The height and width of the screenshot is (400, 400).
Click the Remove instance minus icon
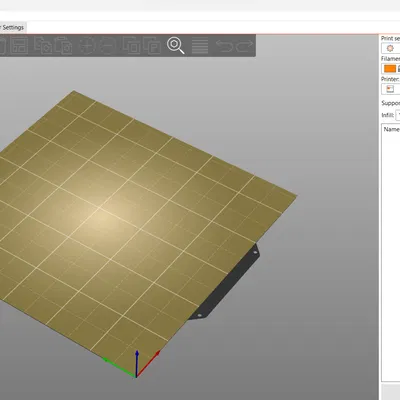[x=107, y=45]
